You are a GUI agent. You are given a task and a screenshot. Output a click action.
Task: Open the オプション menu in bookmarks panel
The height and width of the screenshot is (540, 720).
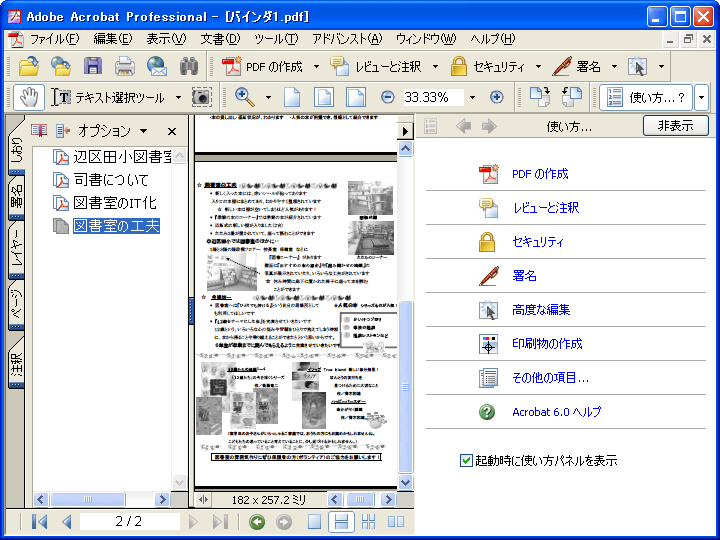click(112, 131)
